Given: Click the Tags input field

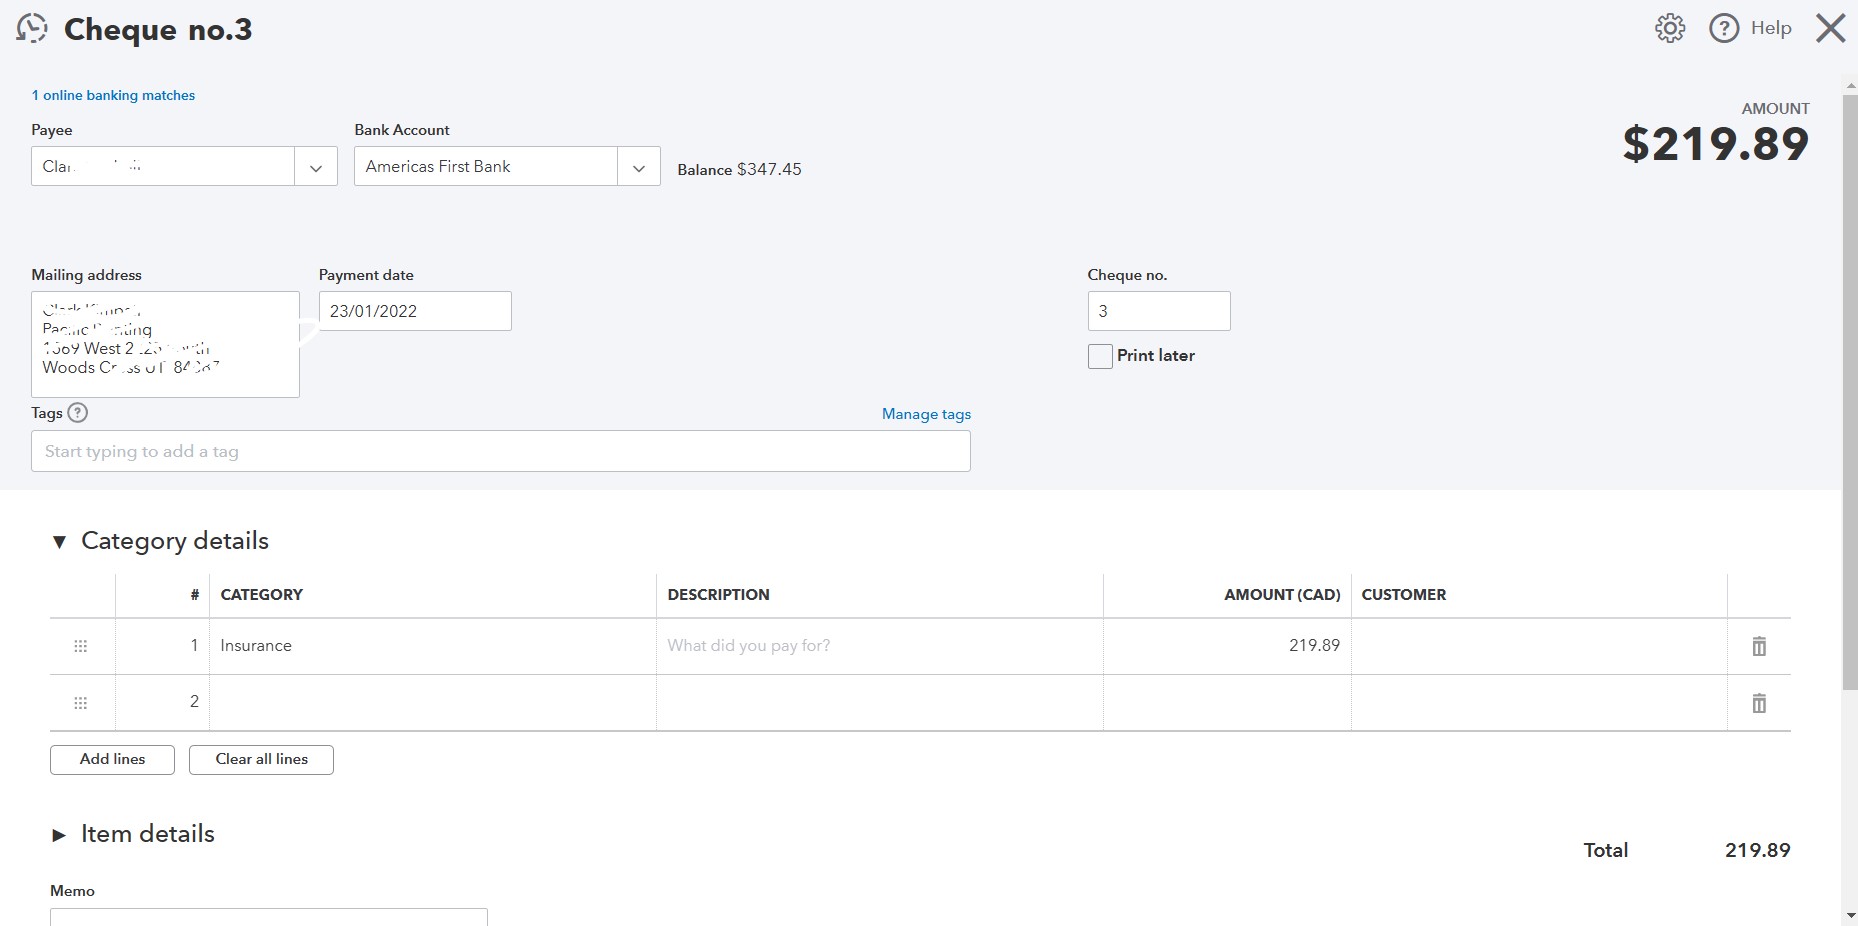Looking at the screenshot, I should 500,451.
